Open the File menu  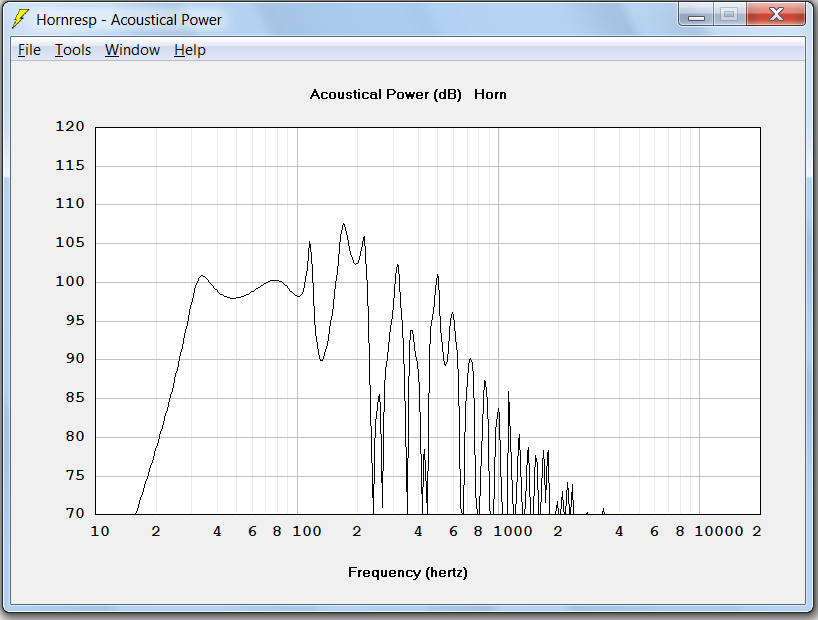29,50
